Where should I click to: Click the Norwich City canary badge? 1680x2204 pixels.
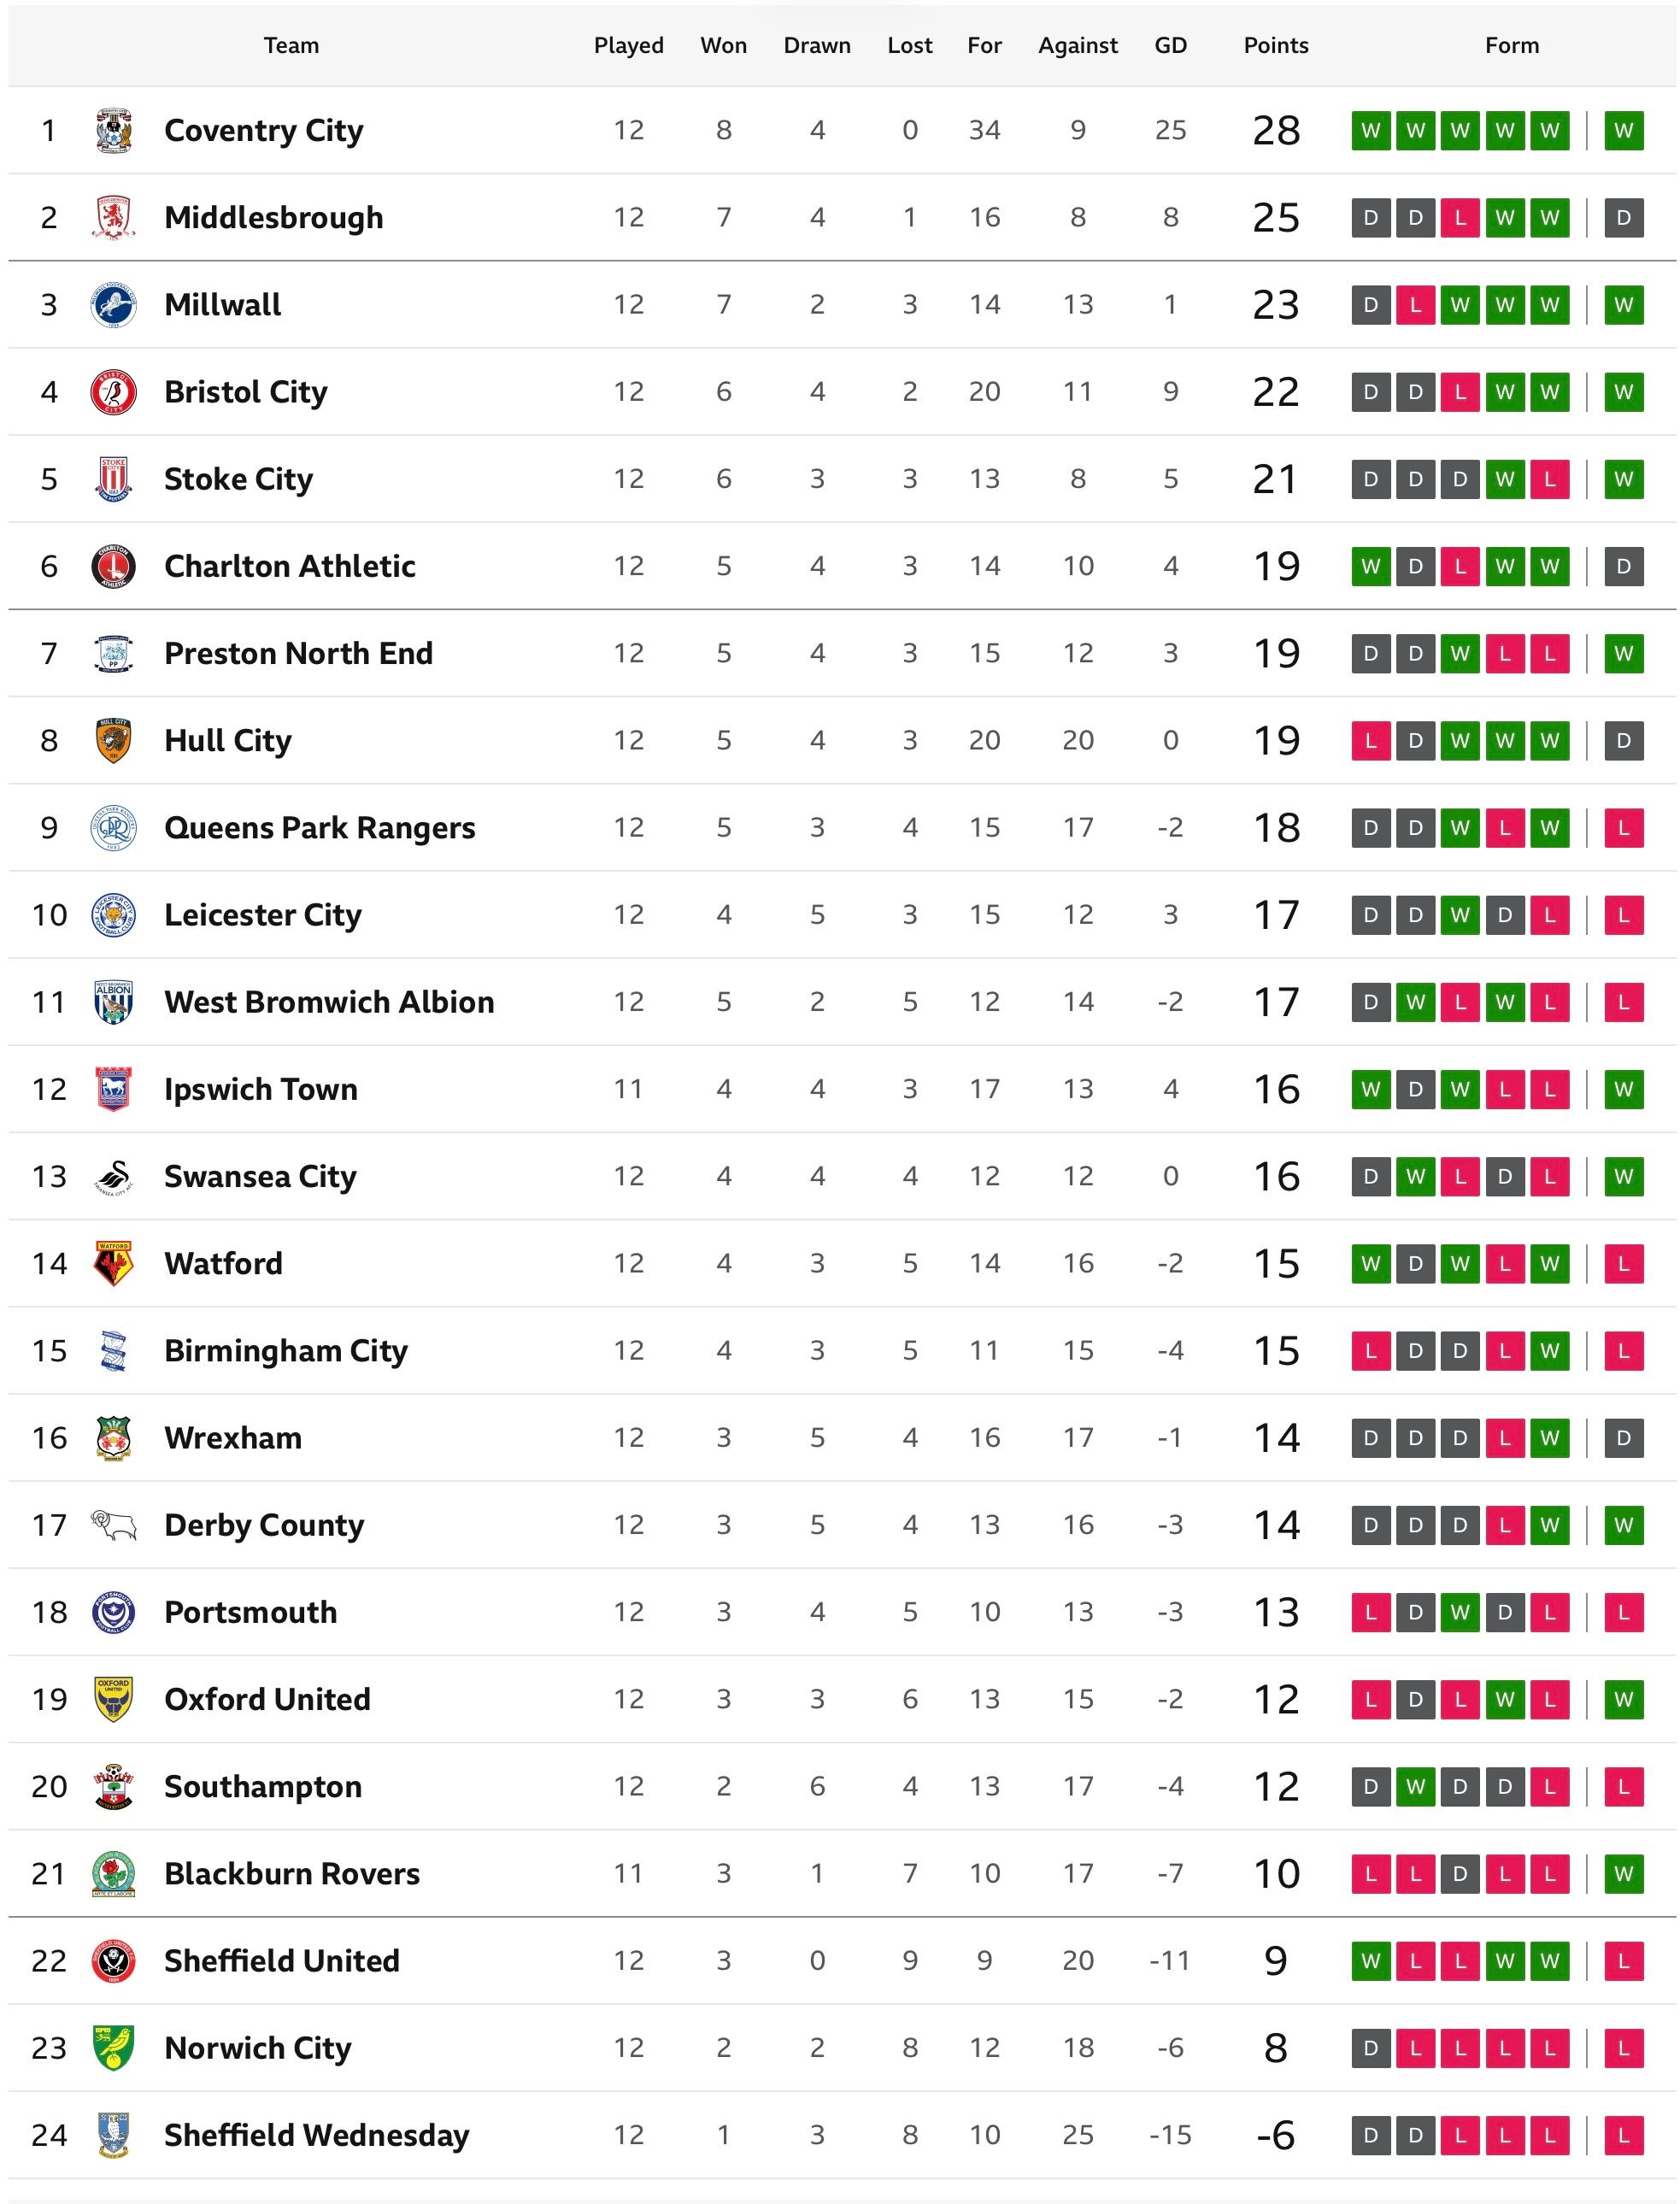(113, 2047)
